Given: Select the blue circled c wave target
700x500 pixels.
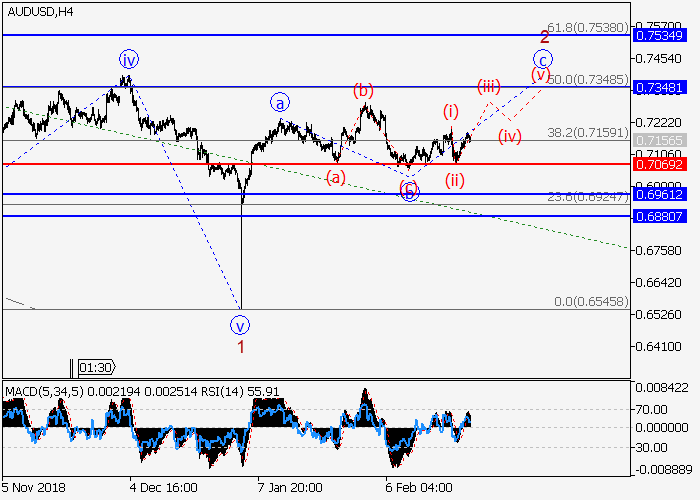Looking at the screenshot, I should pyautogui.click(x=542, y=59).
